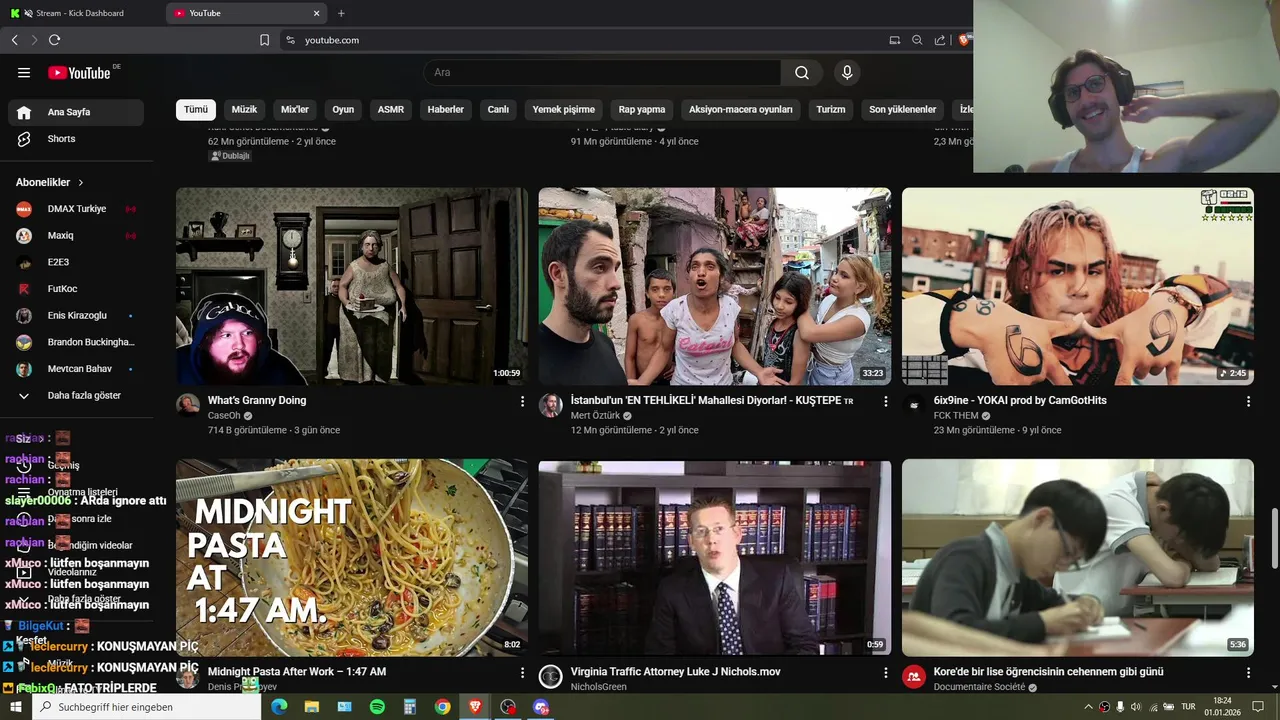Open Discord from taskbar
Image resolution: width=1280 pixels, height=720 pixels.
tap(541, 707)
